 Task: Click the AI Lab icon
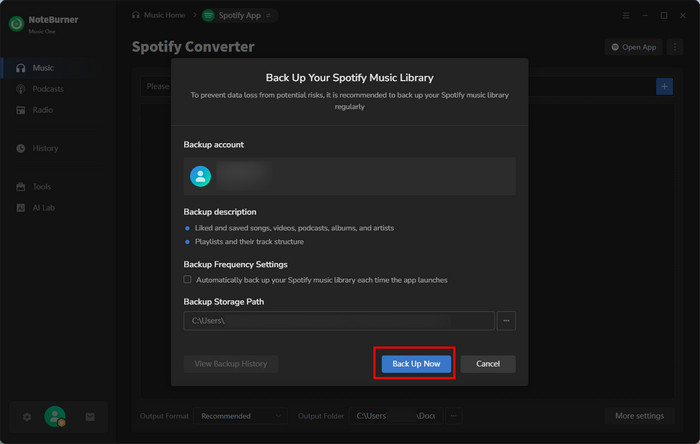click(x=21, y=207)
